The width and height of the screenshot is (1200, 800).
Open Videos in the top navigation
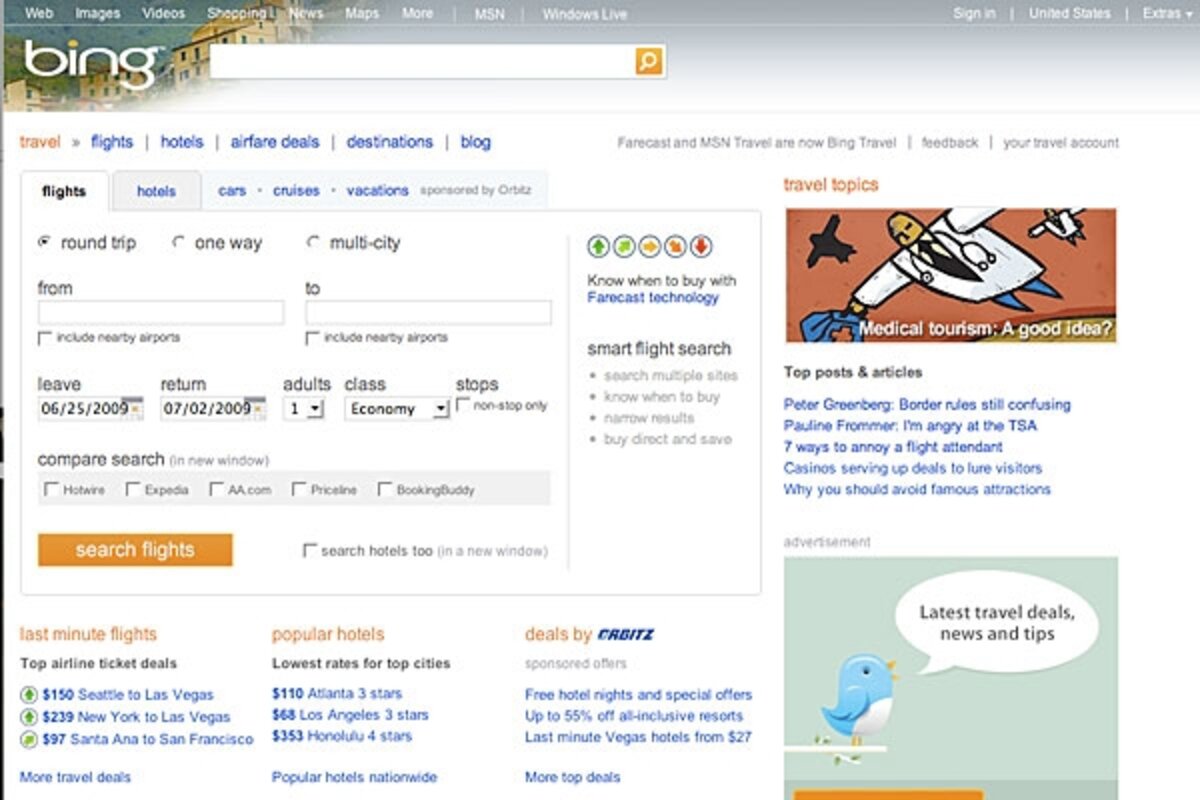[163, 13]
